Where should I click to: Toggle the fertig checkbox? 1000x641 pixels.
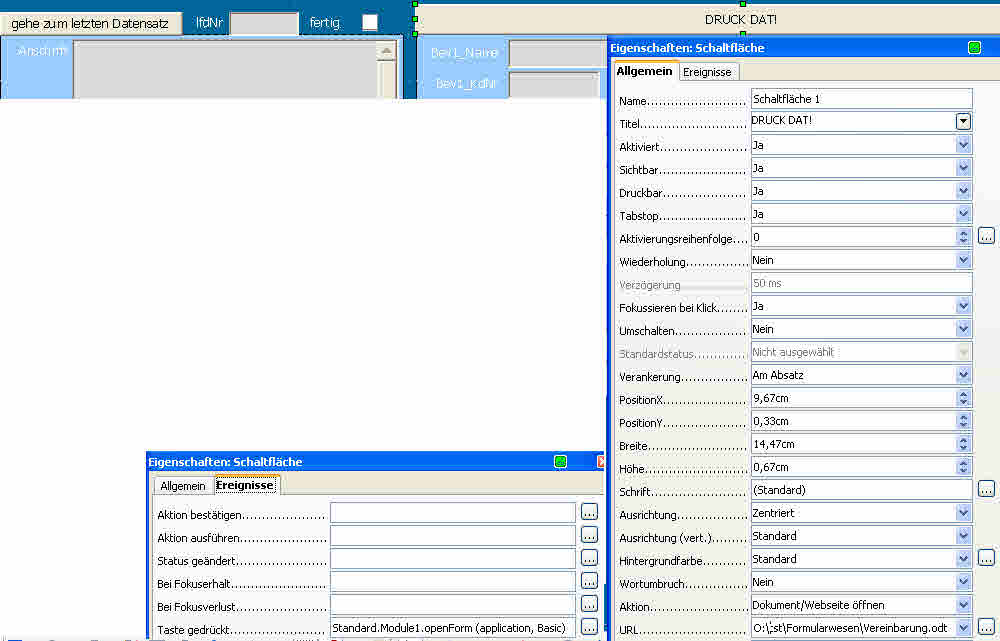(x=370, y=22)
